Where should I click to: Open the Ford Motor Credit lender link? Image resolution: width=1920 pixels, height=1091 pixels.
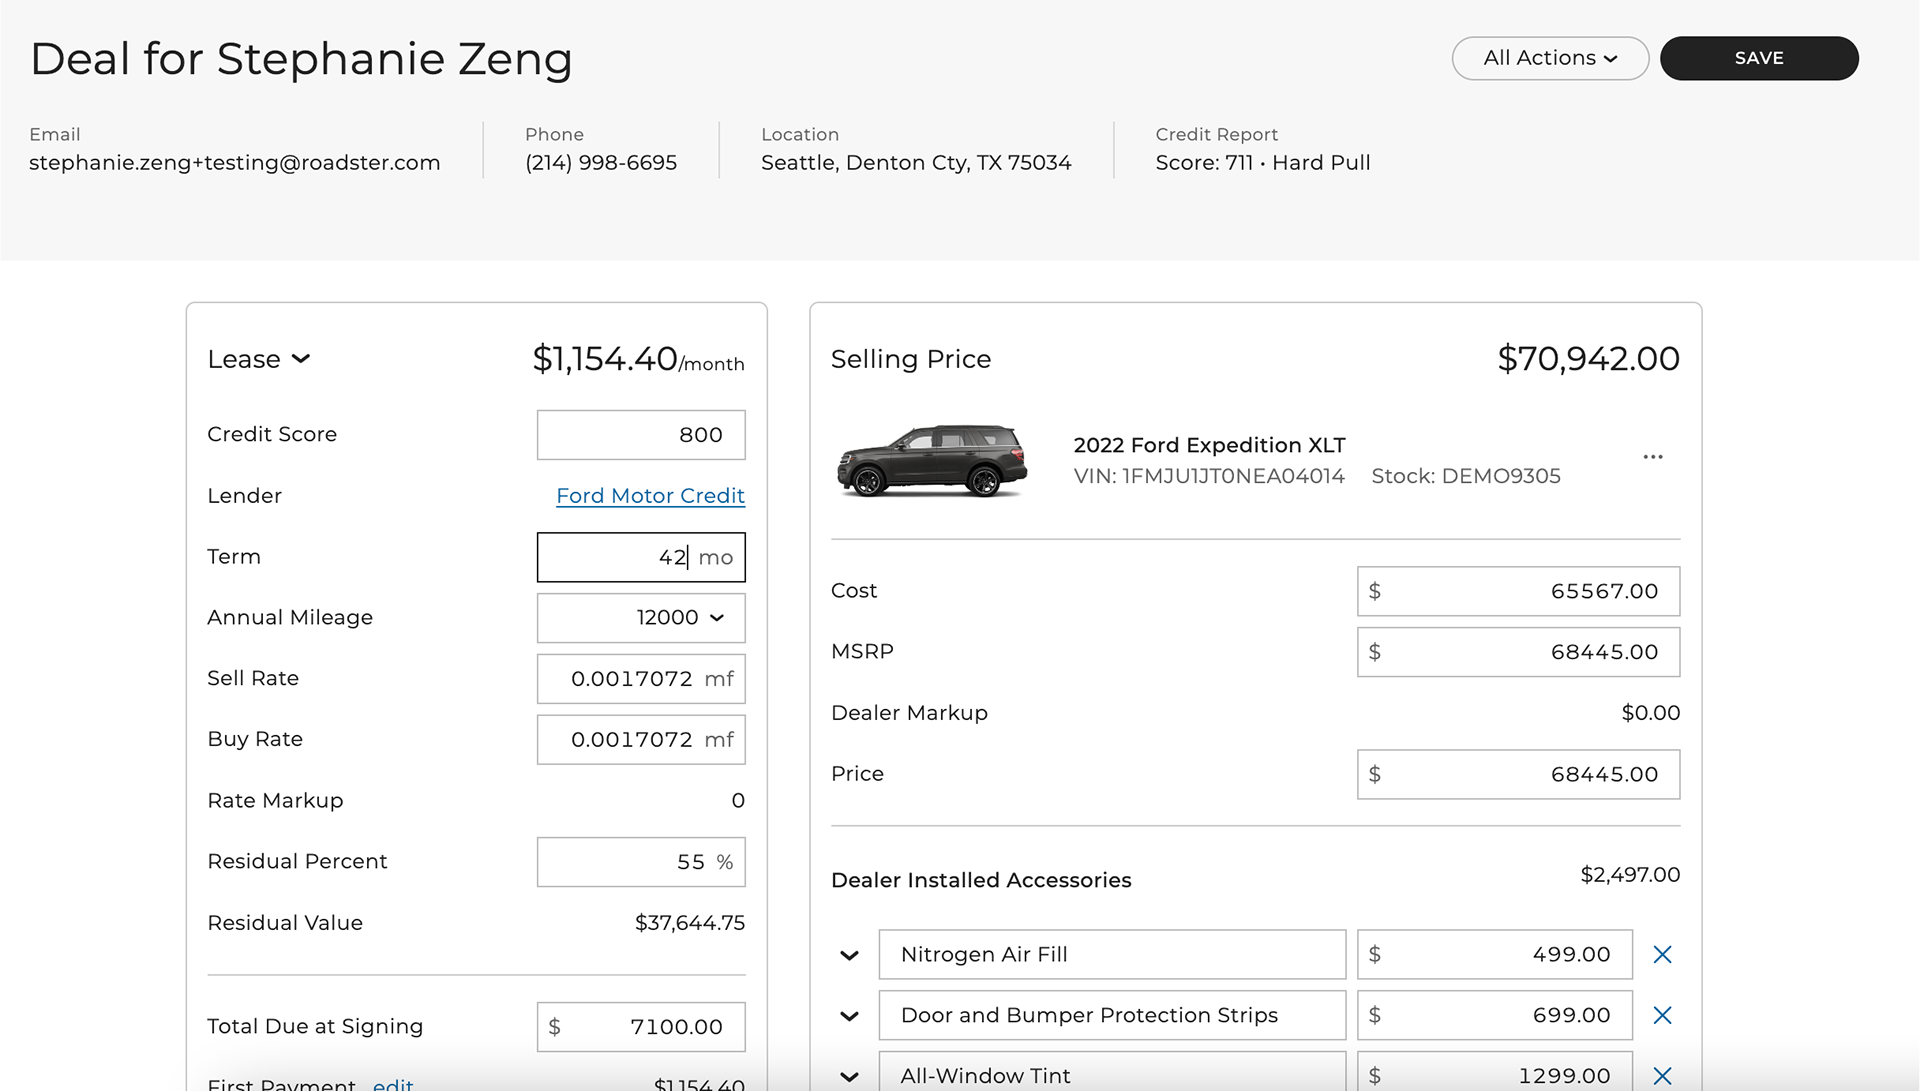[x=650, y=495]
